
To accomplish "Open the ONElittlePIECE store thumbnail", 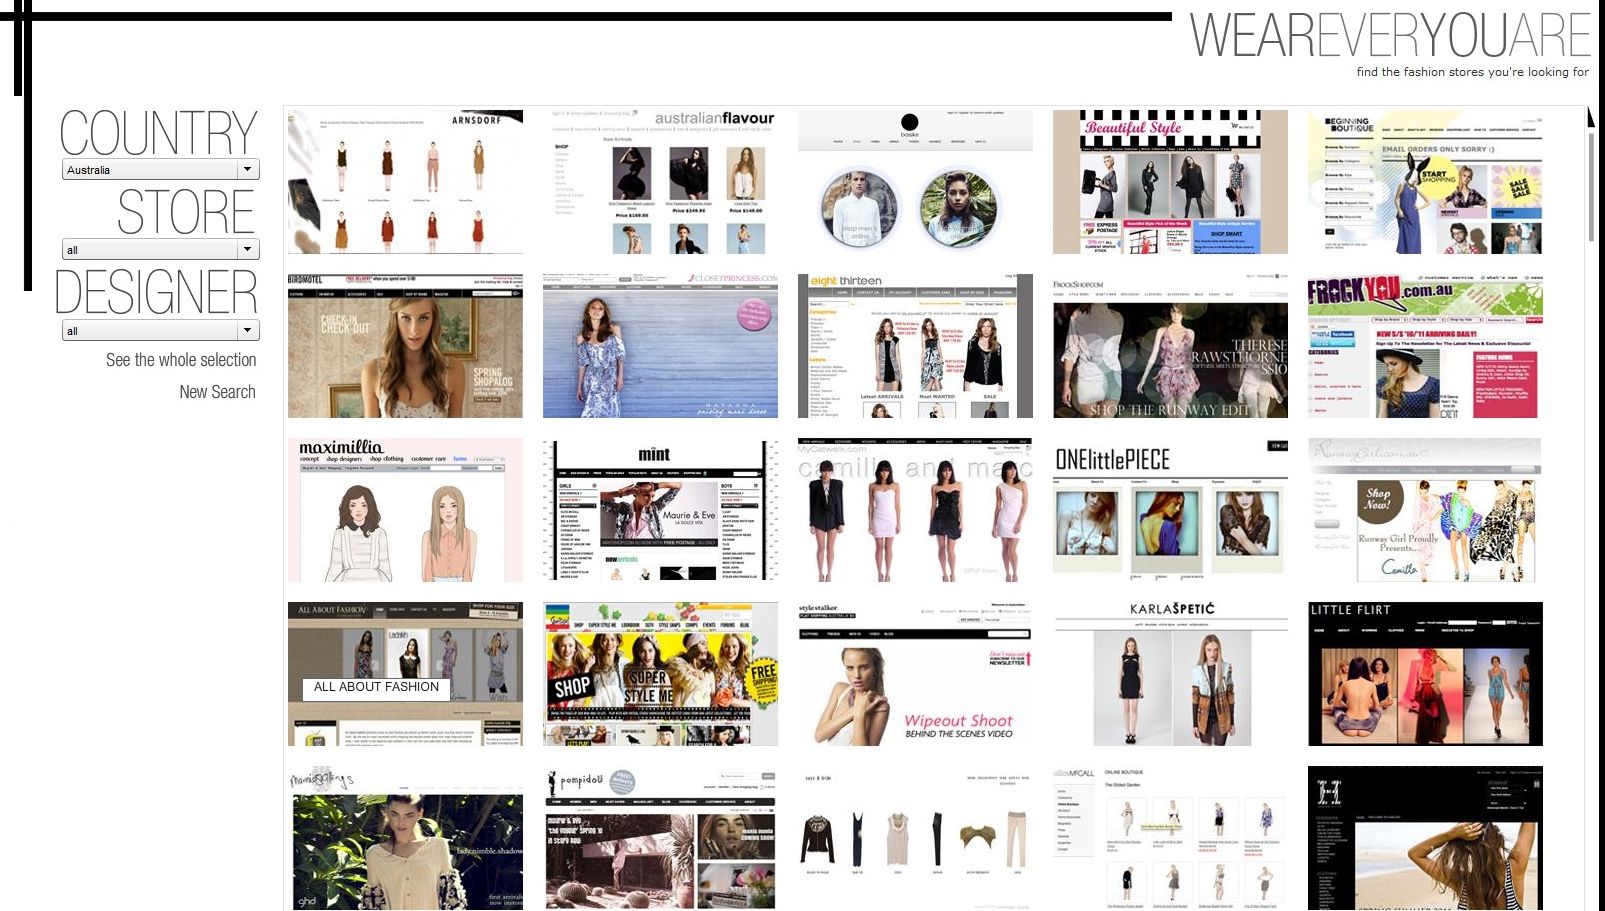I will [x=1170, y=510].
